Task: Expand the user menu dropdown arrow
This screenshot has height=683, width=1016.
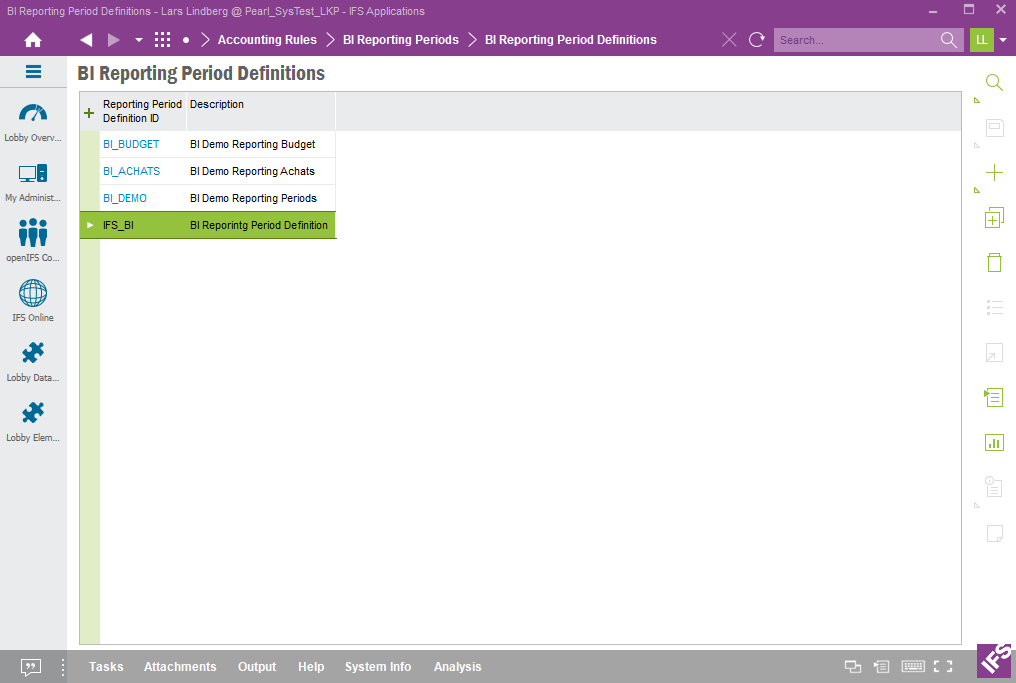Action: pos(1003,40)
